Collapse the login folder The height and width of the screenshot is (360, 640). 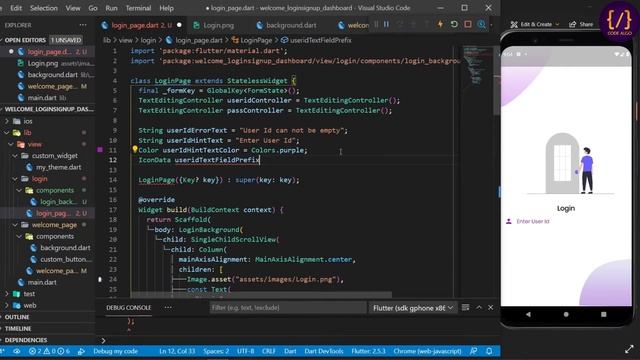[15, 179]
